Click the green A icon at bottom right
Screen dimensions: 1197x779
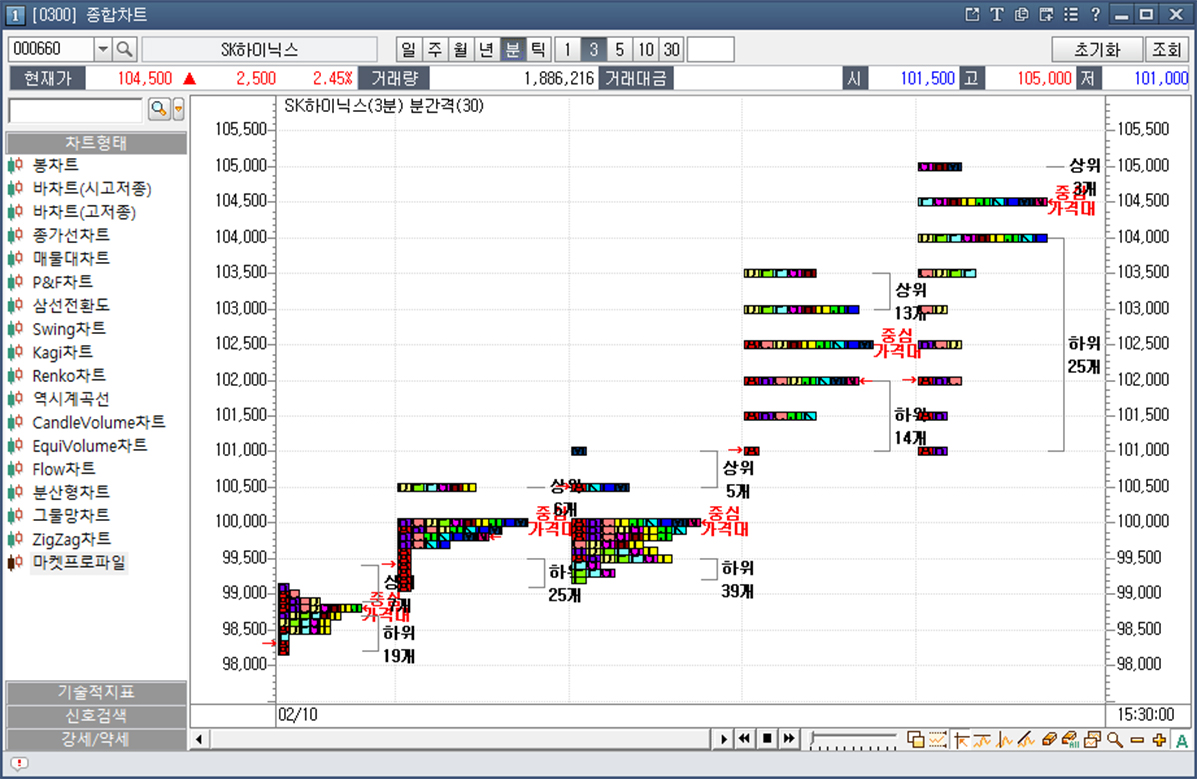coord(1181,740)
